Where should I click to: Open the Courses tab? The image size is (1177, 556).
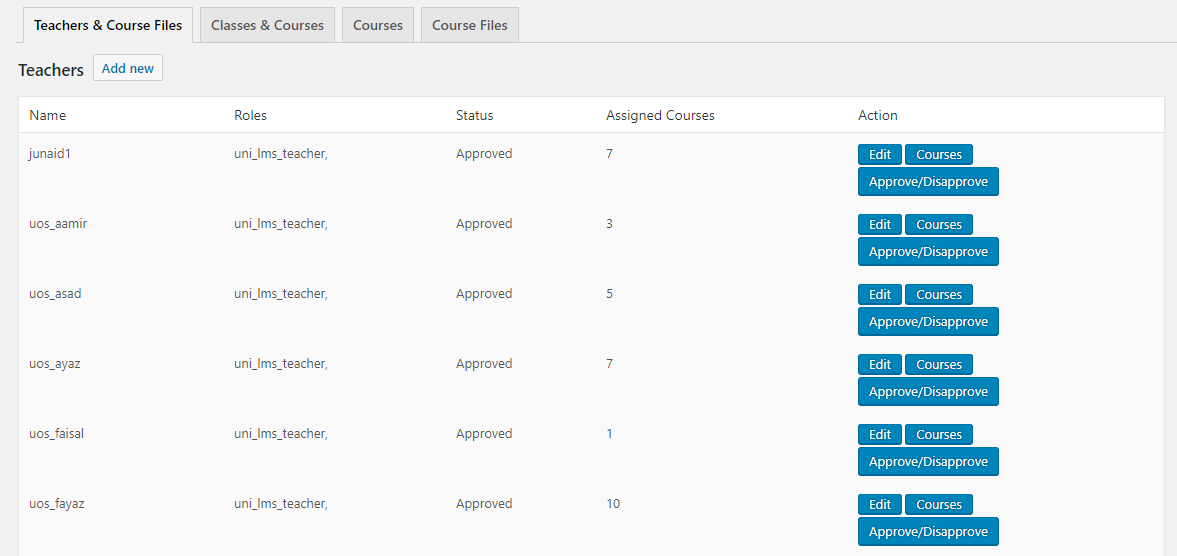[378, 25]
